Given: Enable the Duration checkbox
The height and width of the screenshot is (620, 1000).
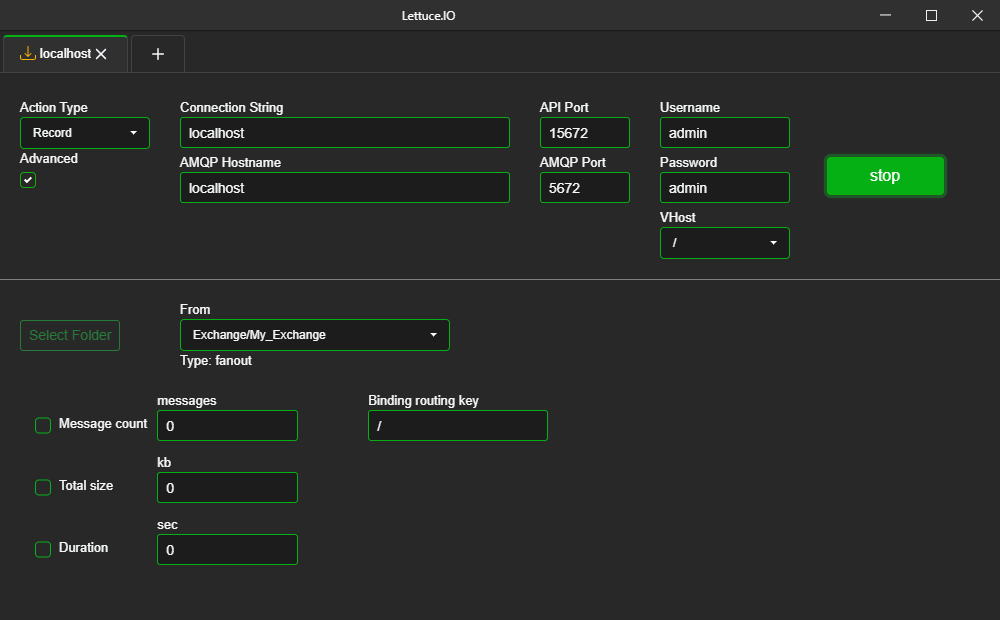Looking at the screenshot, I should point(43,549).
